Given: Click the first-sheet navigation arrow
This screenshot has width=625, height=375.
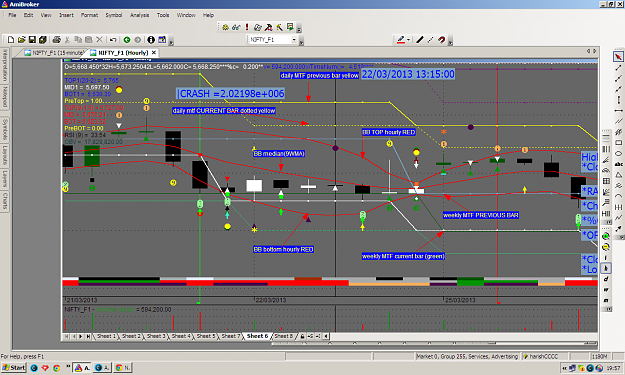Looking at the screenshot, I should [66, 336].
